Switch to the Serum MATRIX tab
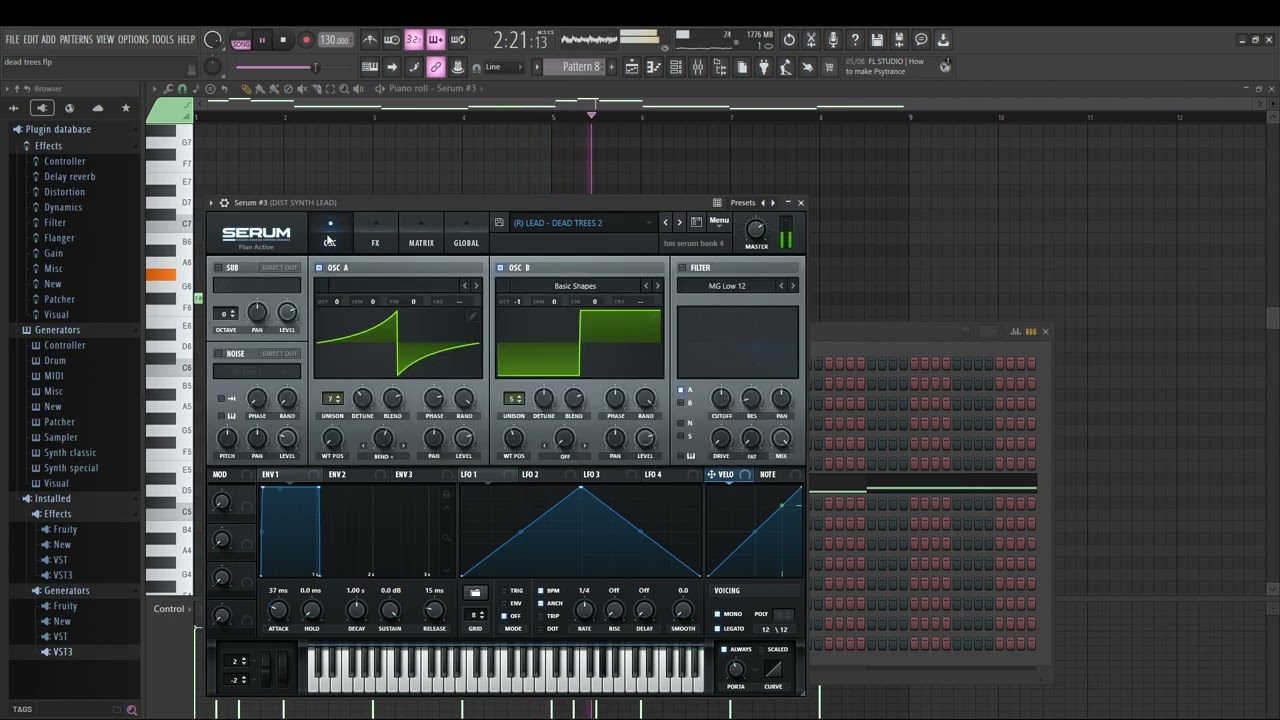 point(421,234)
